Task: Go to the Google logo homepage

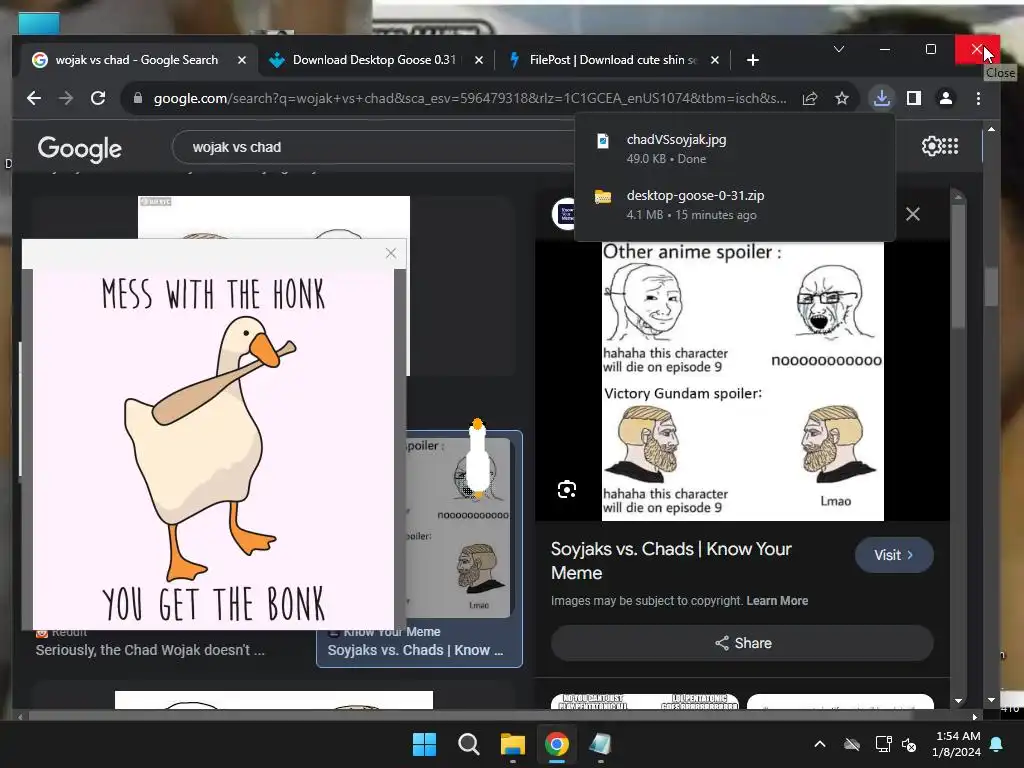Action: click(79, 148)
